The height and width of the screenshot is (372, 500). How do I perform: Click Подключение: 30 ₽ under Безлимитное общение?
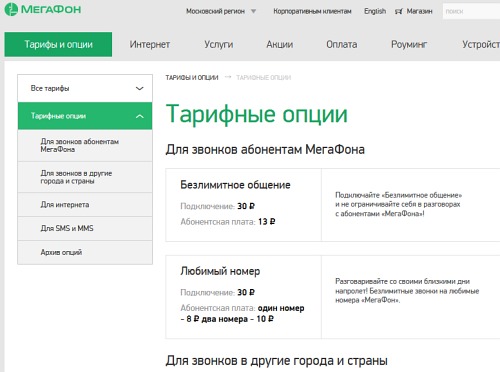(x=218, y=206)
